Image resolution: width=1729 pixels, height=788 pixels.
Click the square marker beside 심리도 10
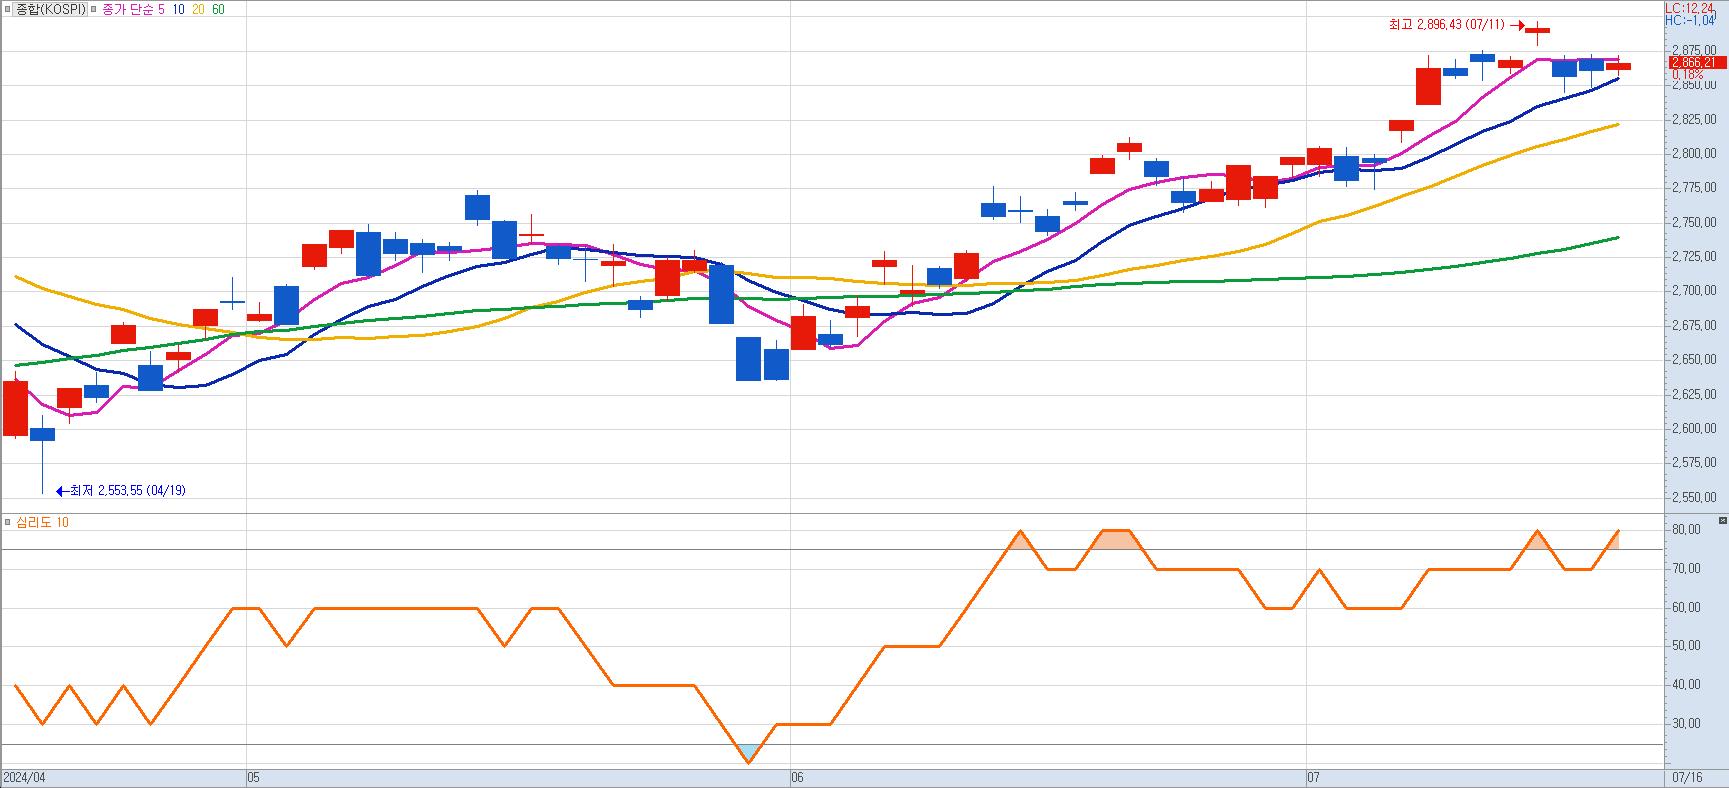click(x=7, y=522)
